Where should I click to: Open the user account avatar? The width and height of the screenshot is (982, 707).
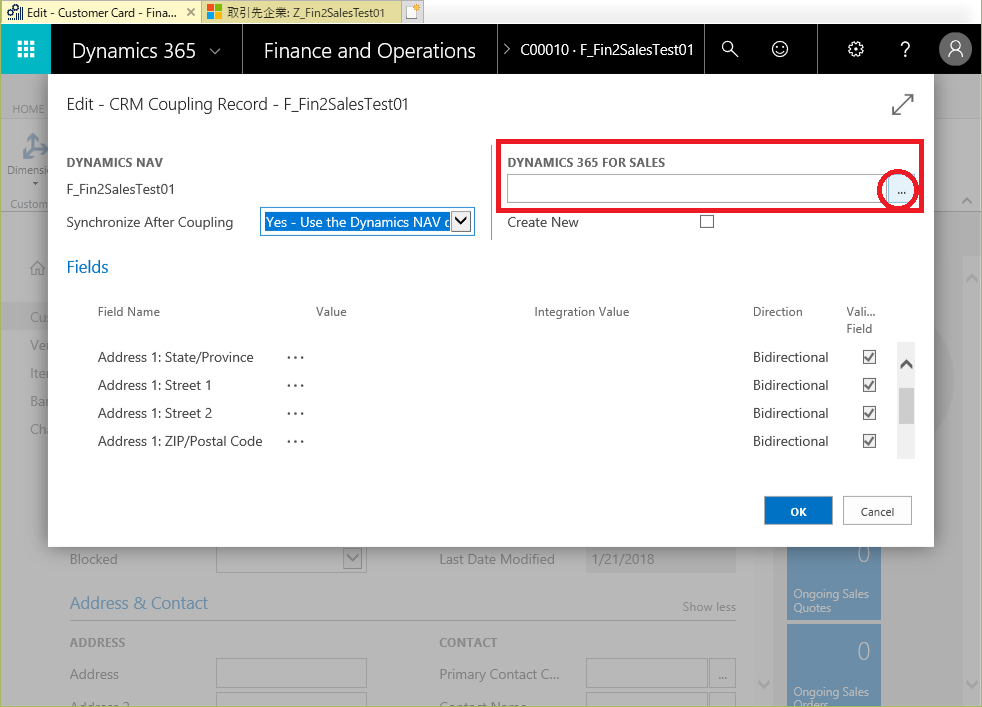[955, 49]
